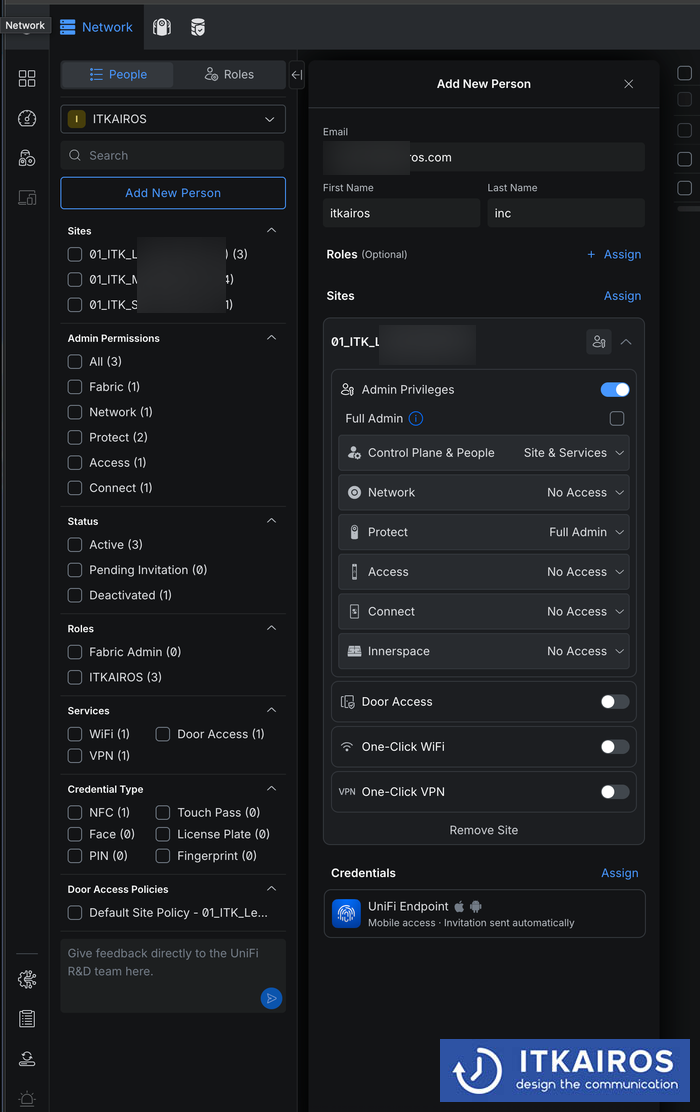This screenshot has height=1112, width=700.
Task: Collapse the Sites filter section
Action: (x=271, y=230)
